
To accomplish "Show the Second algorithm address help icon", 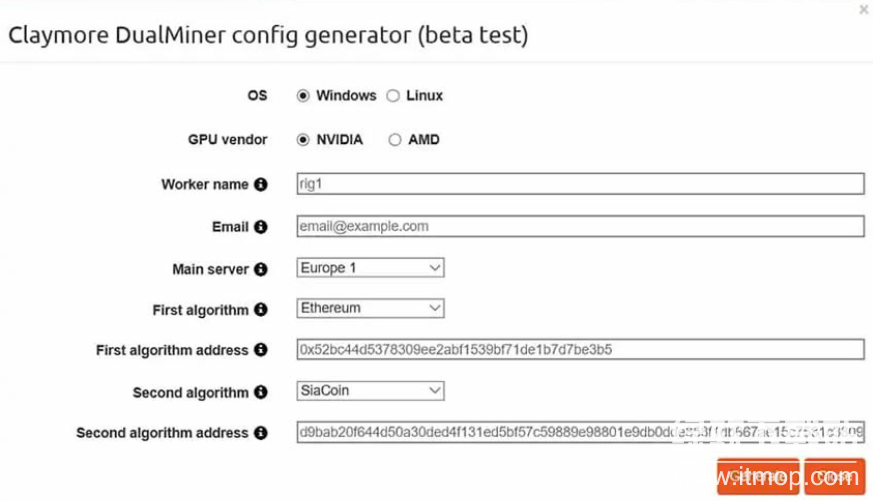I will click(x=261, y=433).
